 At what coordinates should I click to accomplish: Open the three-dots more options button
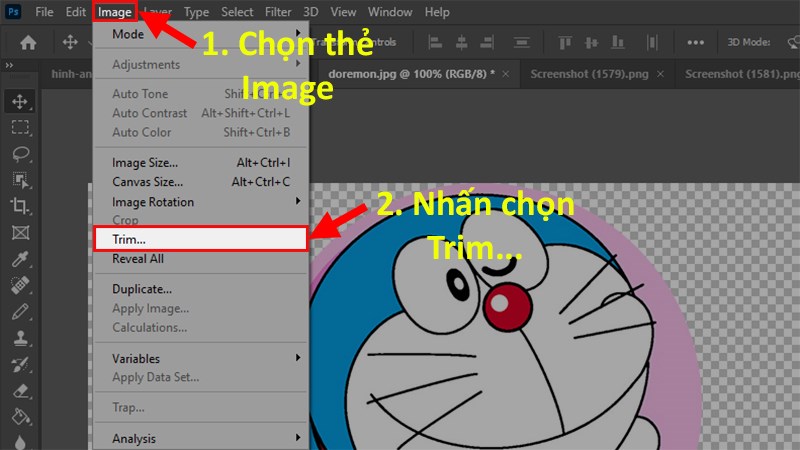click(x=695, y=42)
